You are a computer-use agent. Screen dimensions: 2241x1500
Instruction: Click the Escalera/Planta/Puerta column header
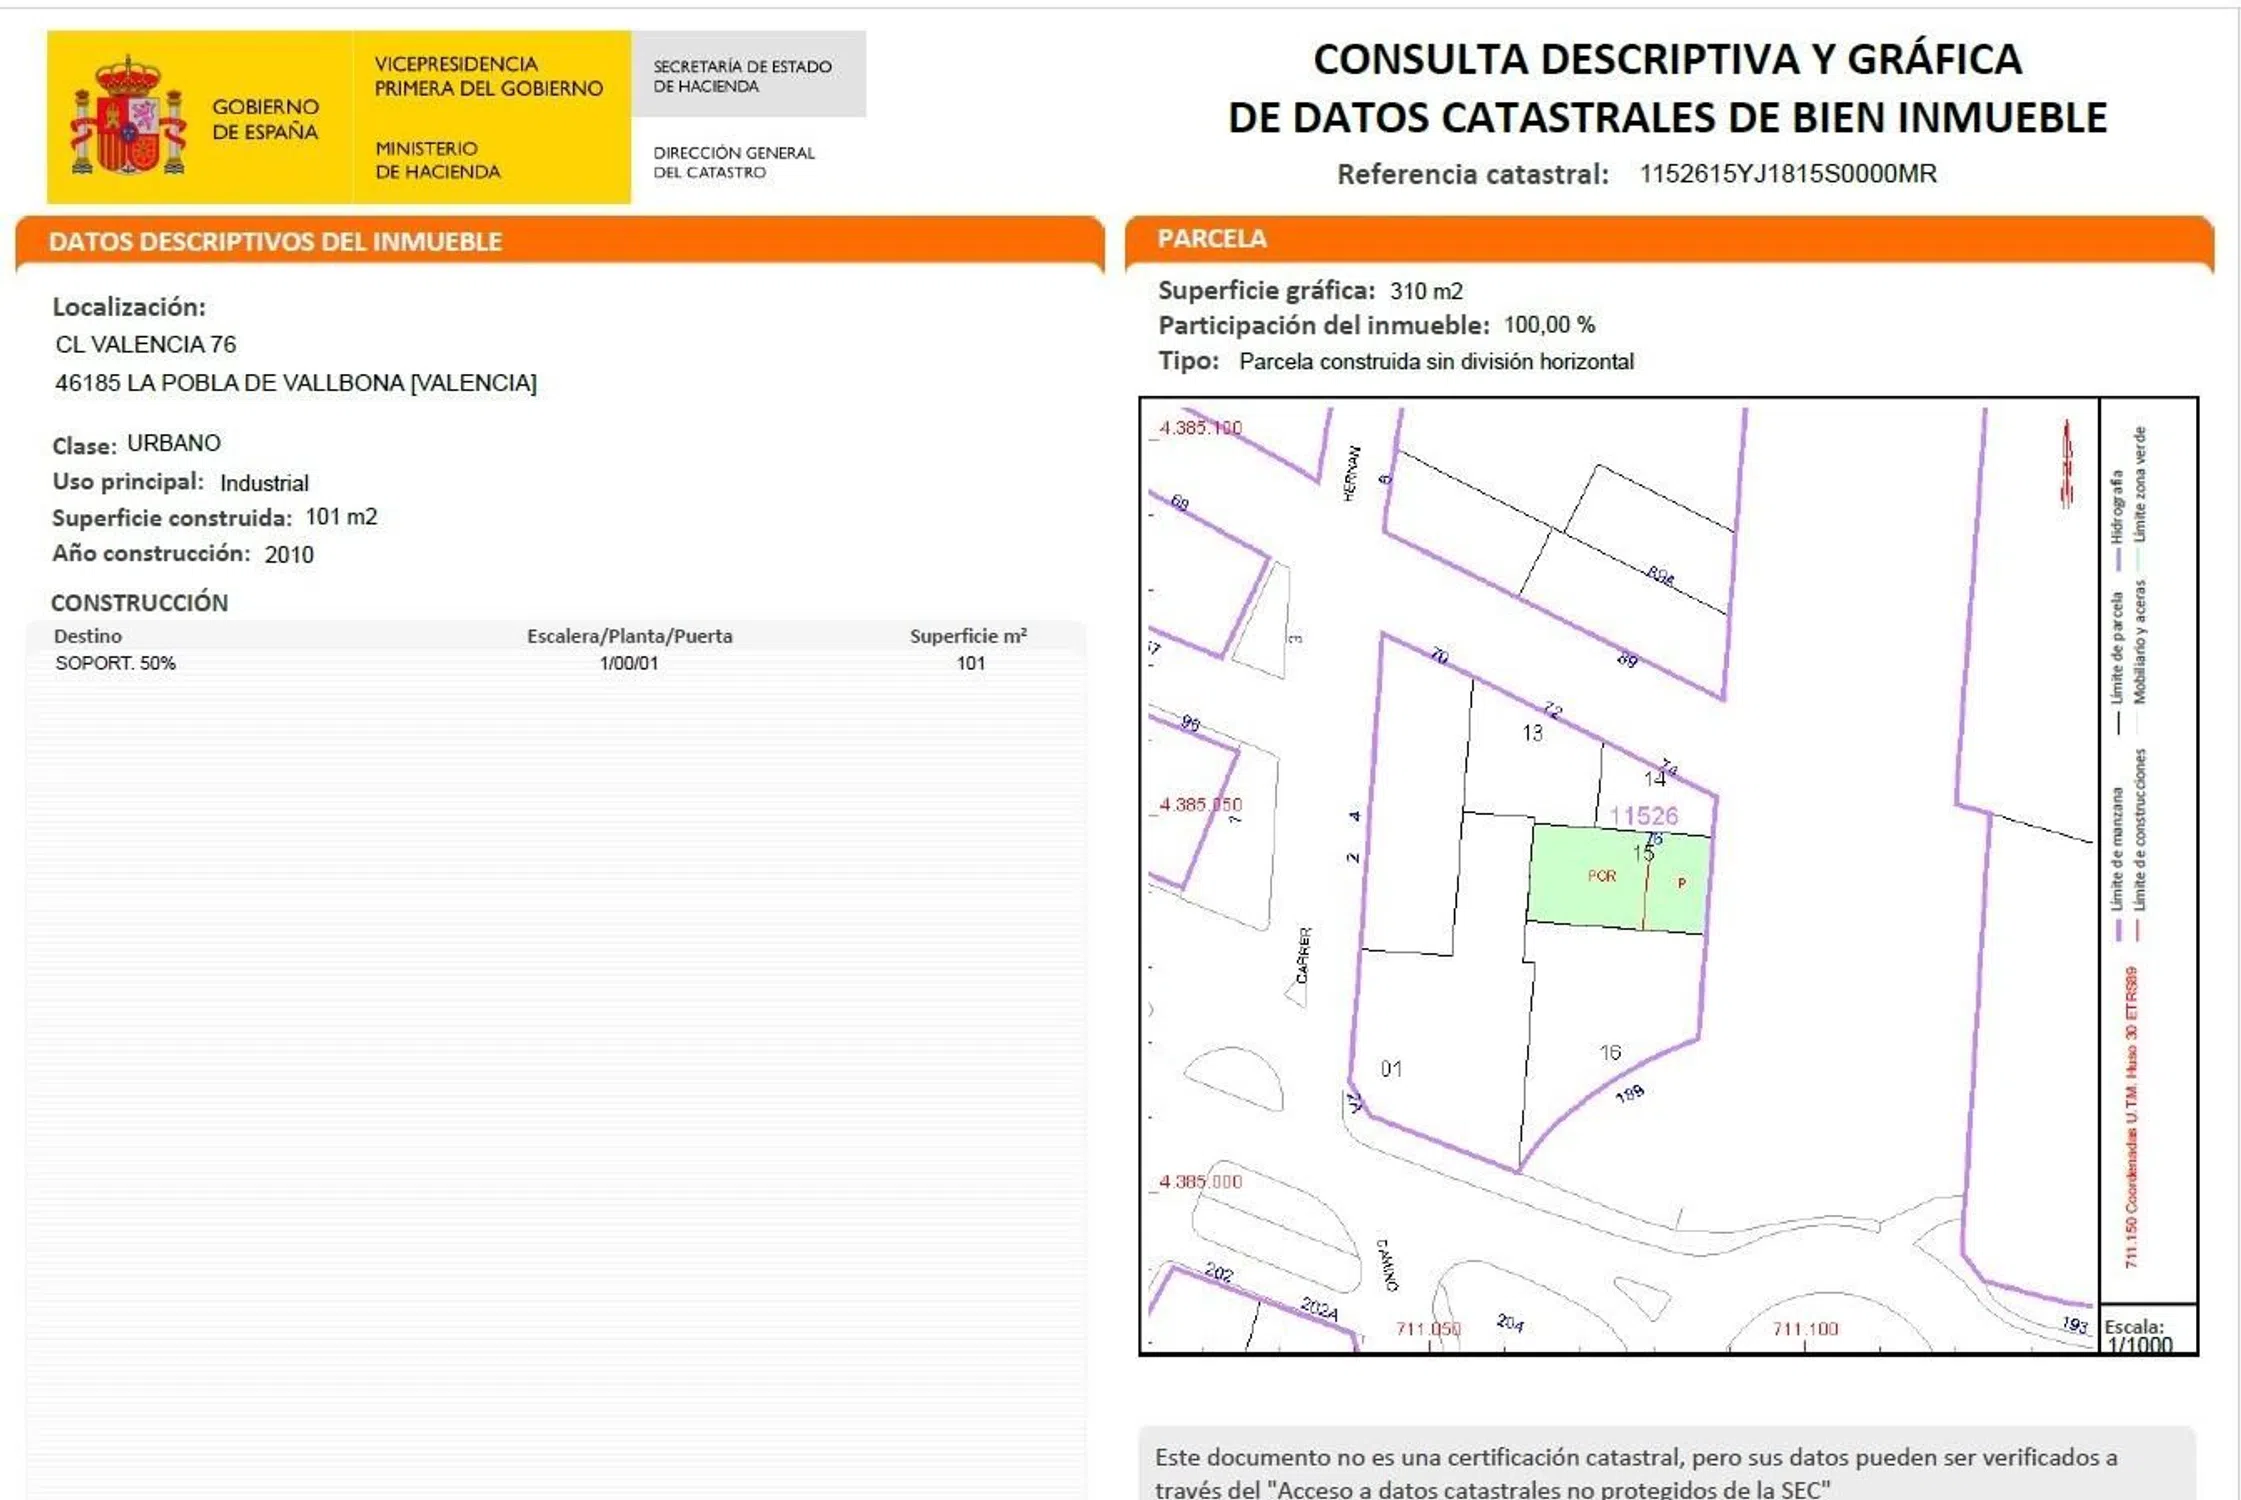(629, 636)
